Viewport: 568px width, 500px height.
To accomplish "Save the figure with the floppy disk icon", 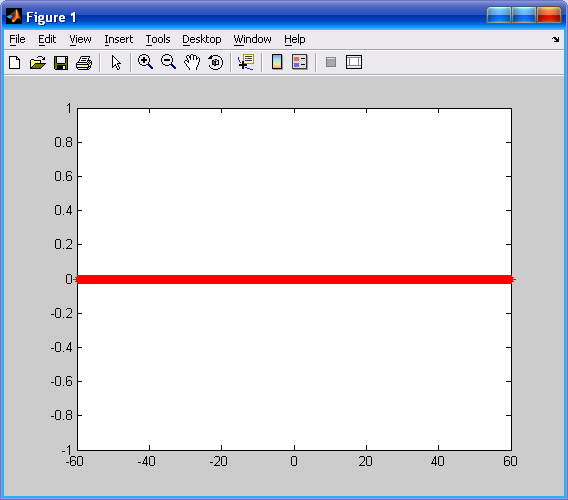I will pyautogui.click(x=61, y=62).
